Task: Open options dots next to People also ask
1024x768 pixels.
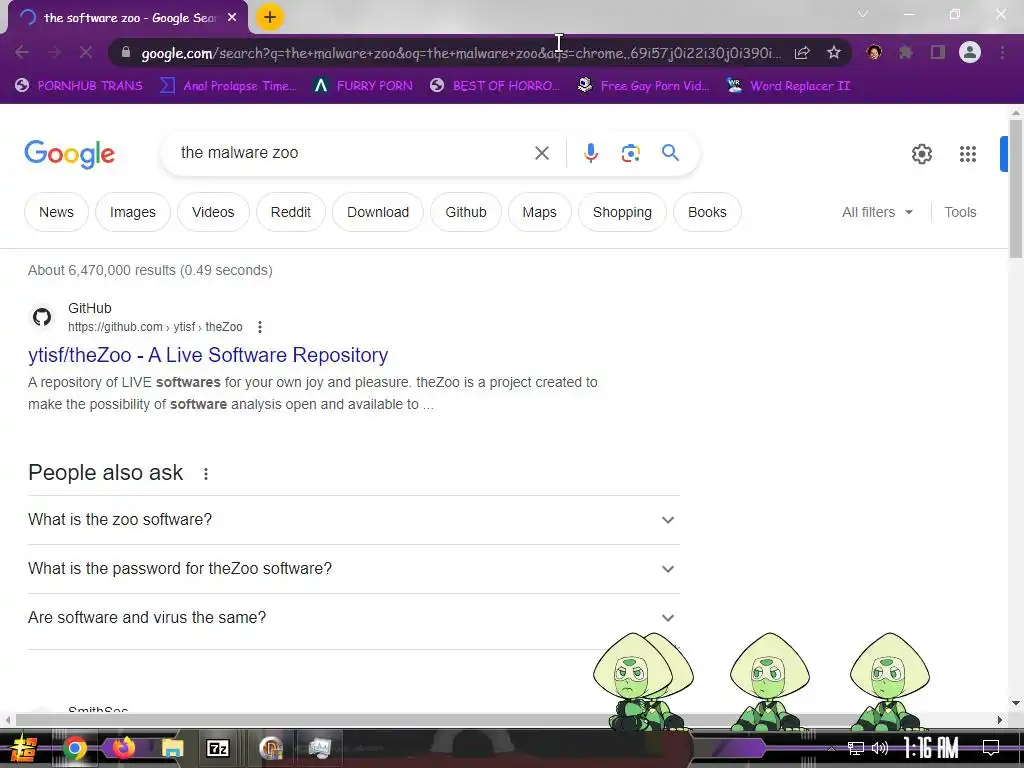Action: (x=206, y=473)
